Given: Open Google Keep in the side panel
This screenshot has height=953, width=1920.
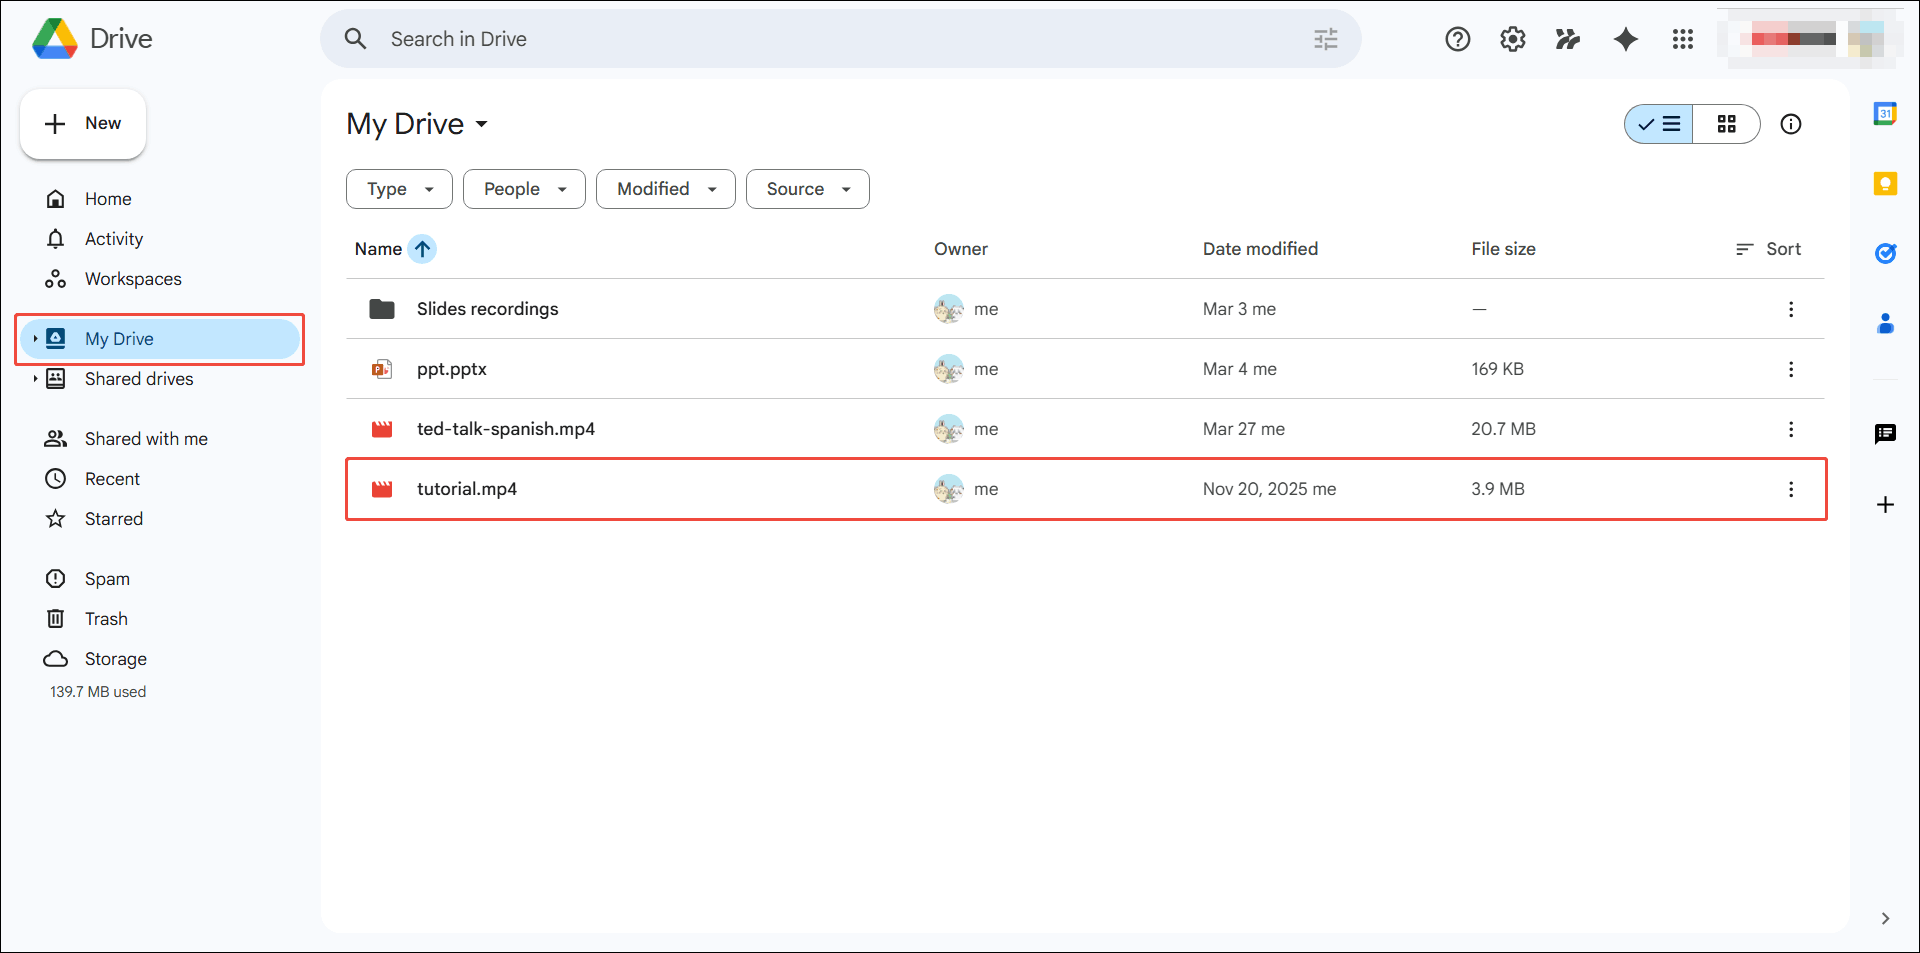Looking at the screenshot, I should [x=1886, y=183].
